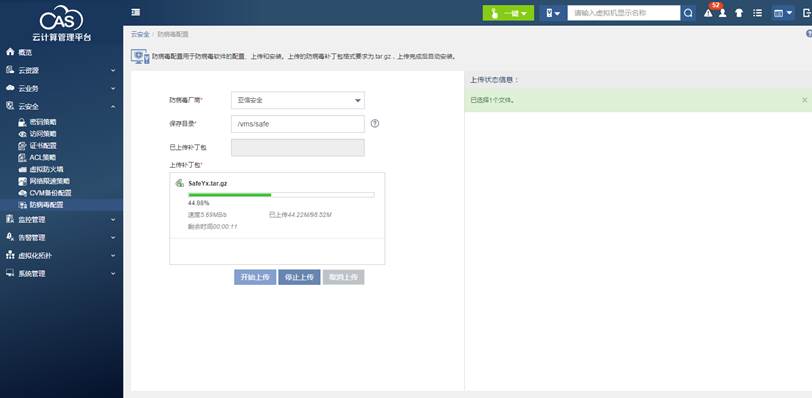The width and height of the screenshot is (812, 398).
Task: Open the 防病毒厂商 vendor combo box
Action: [x=298, y=100]
